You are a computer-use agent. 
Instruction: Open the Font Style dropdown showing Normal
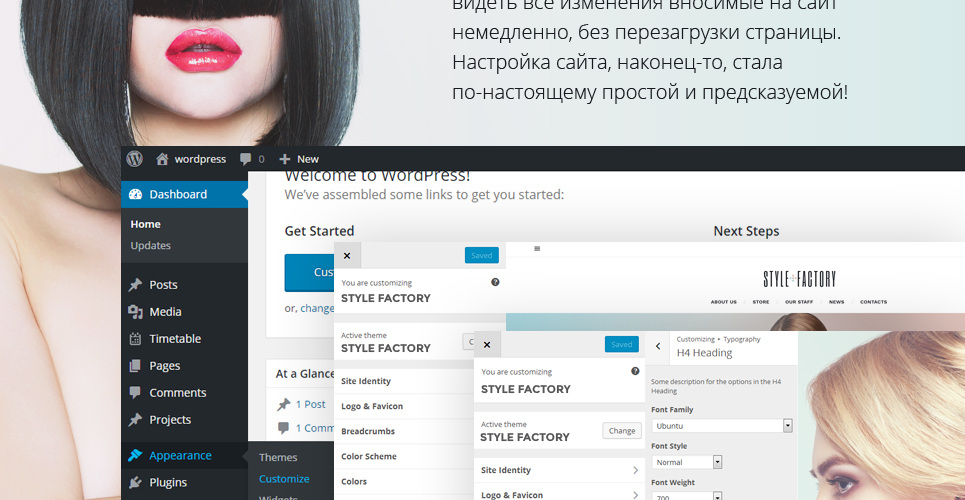tap(686, 462)
